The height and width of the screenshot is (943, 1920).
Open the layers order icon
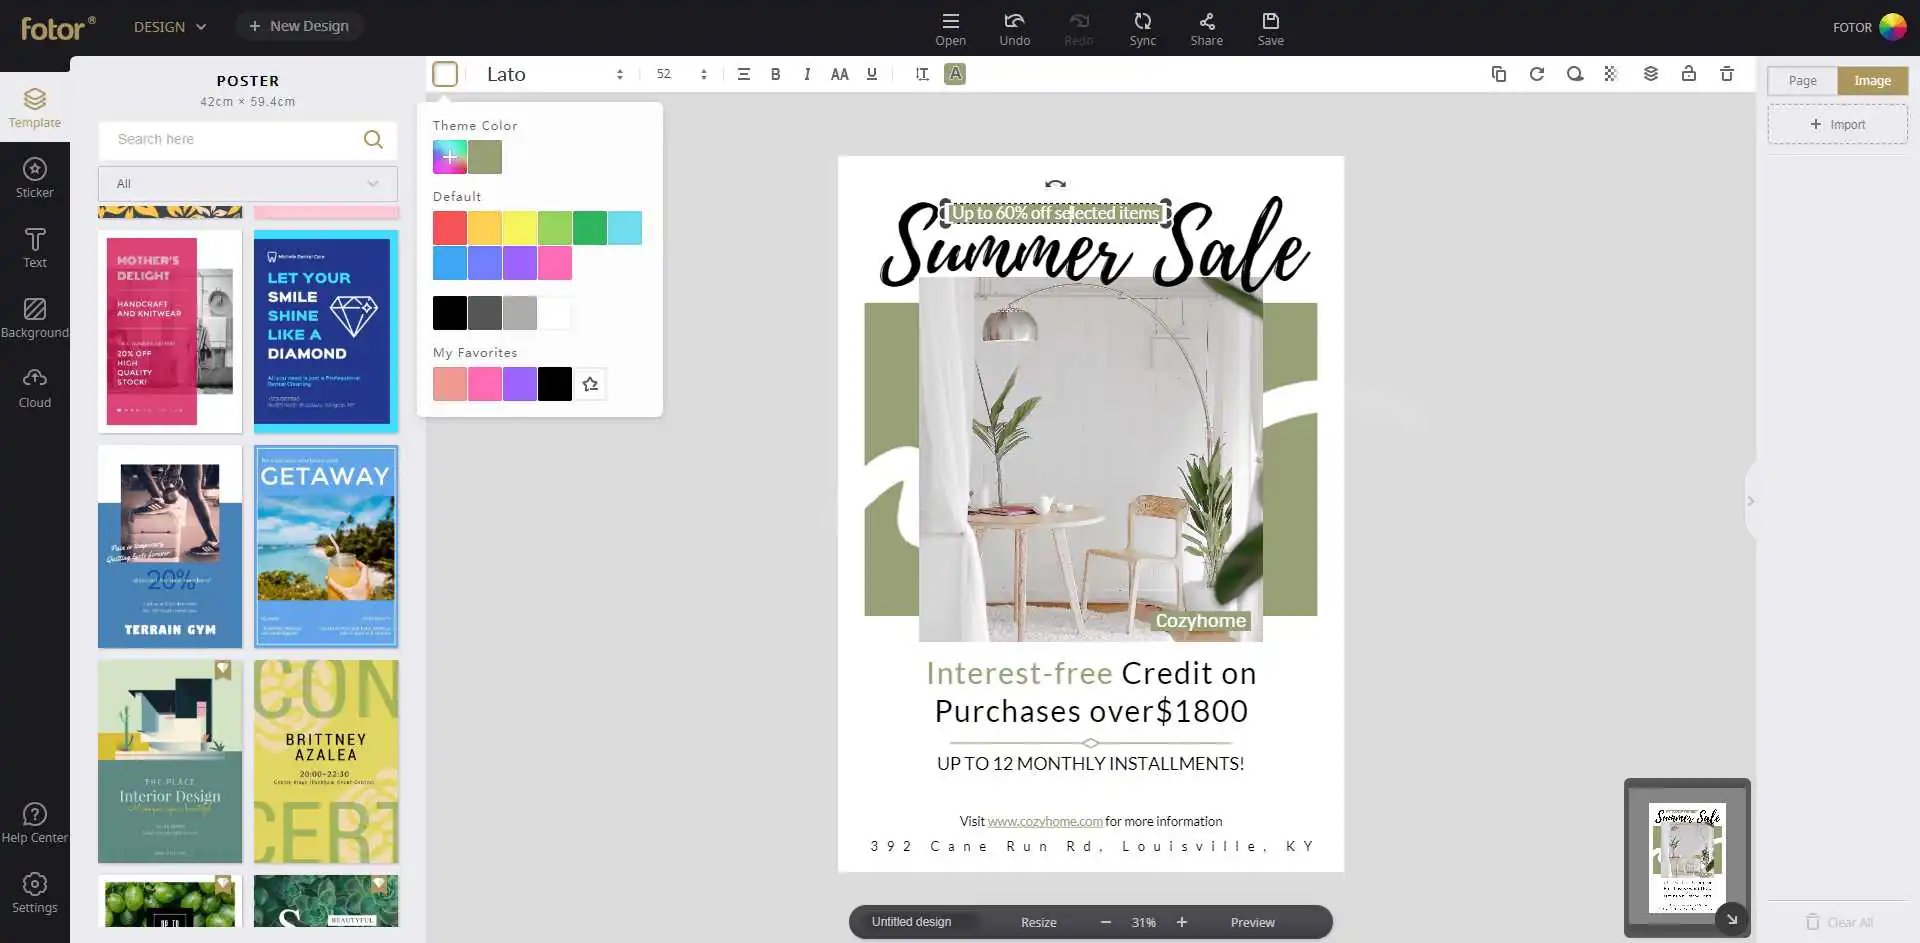click(x=1650, y=74)
